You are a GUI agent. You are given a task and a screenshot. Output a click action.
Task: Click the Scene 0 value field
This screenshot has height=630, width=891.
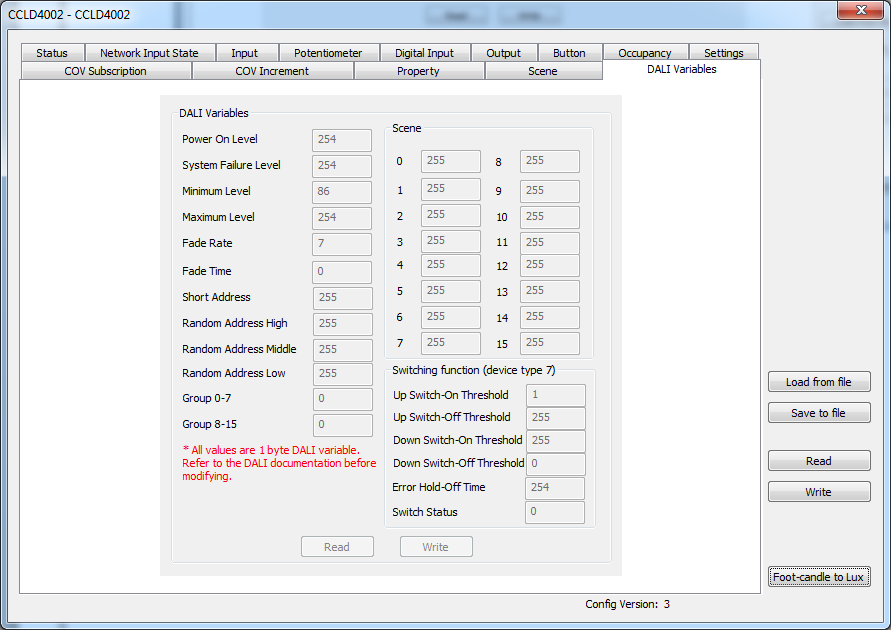click(x=451, y=161)
